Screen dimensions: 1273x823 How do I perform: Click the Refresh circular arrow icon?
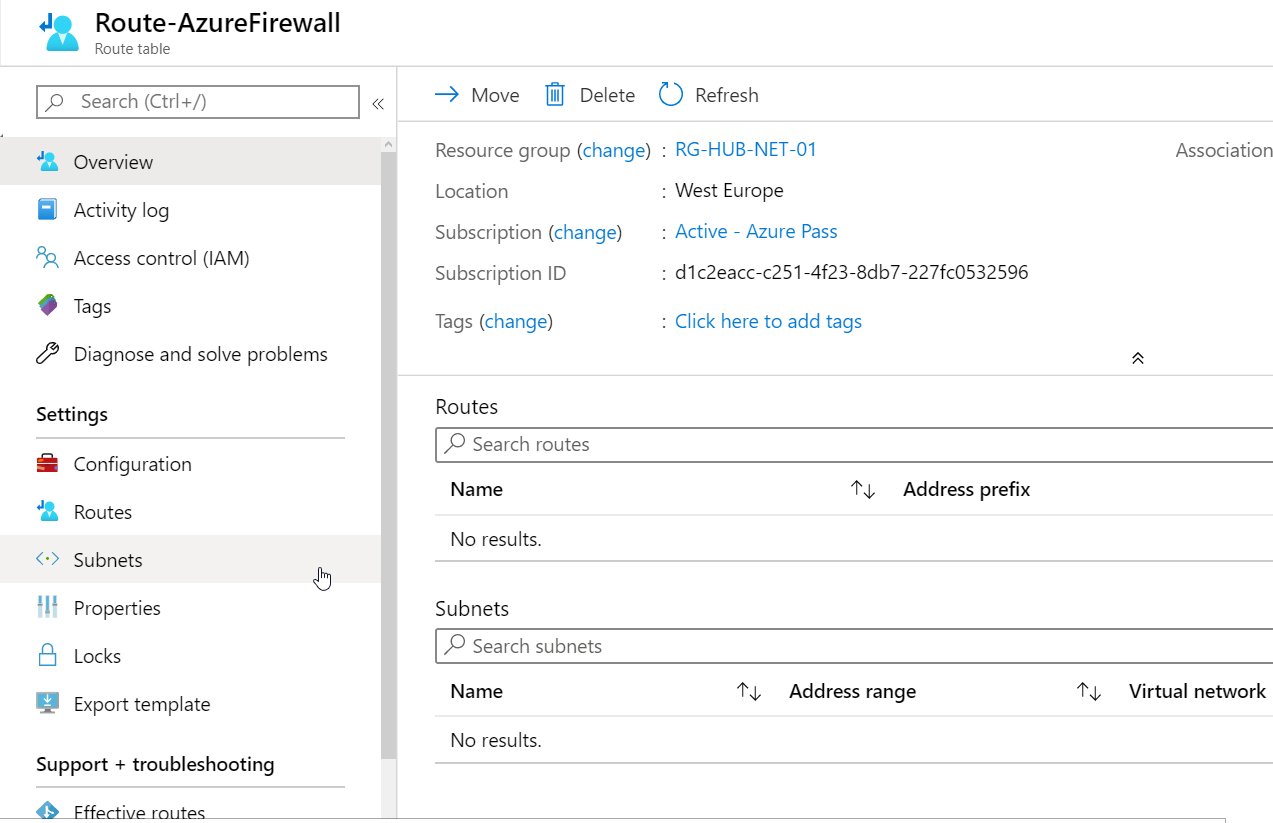pos(670,94)
